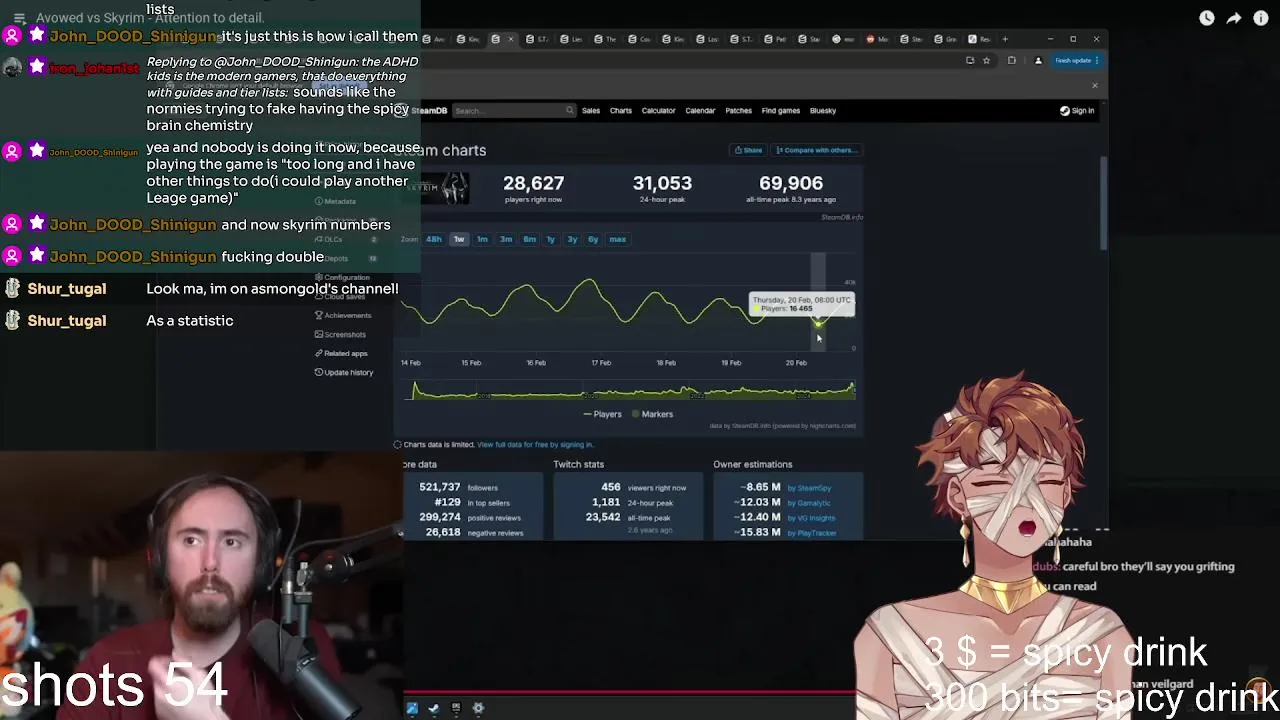Open the Steam taskbar icon
1280x720 pixels.
(433, 708)
